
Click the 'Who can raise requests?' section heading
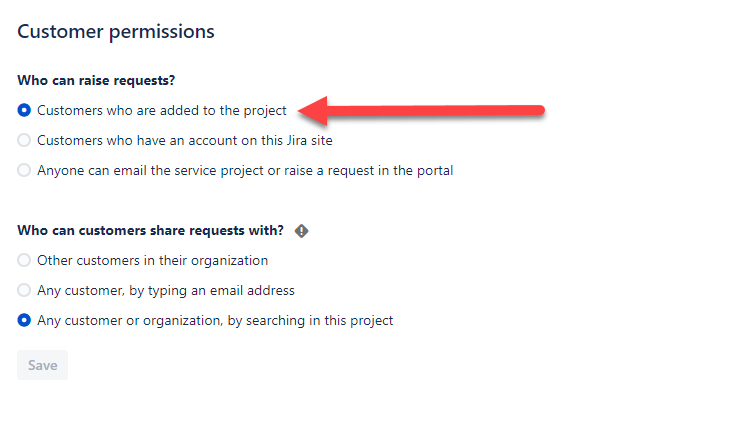pos(96,81)
